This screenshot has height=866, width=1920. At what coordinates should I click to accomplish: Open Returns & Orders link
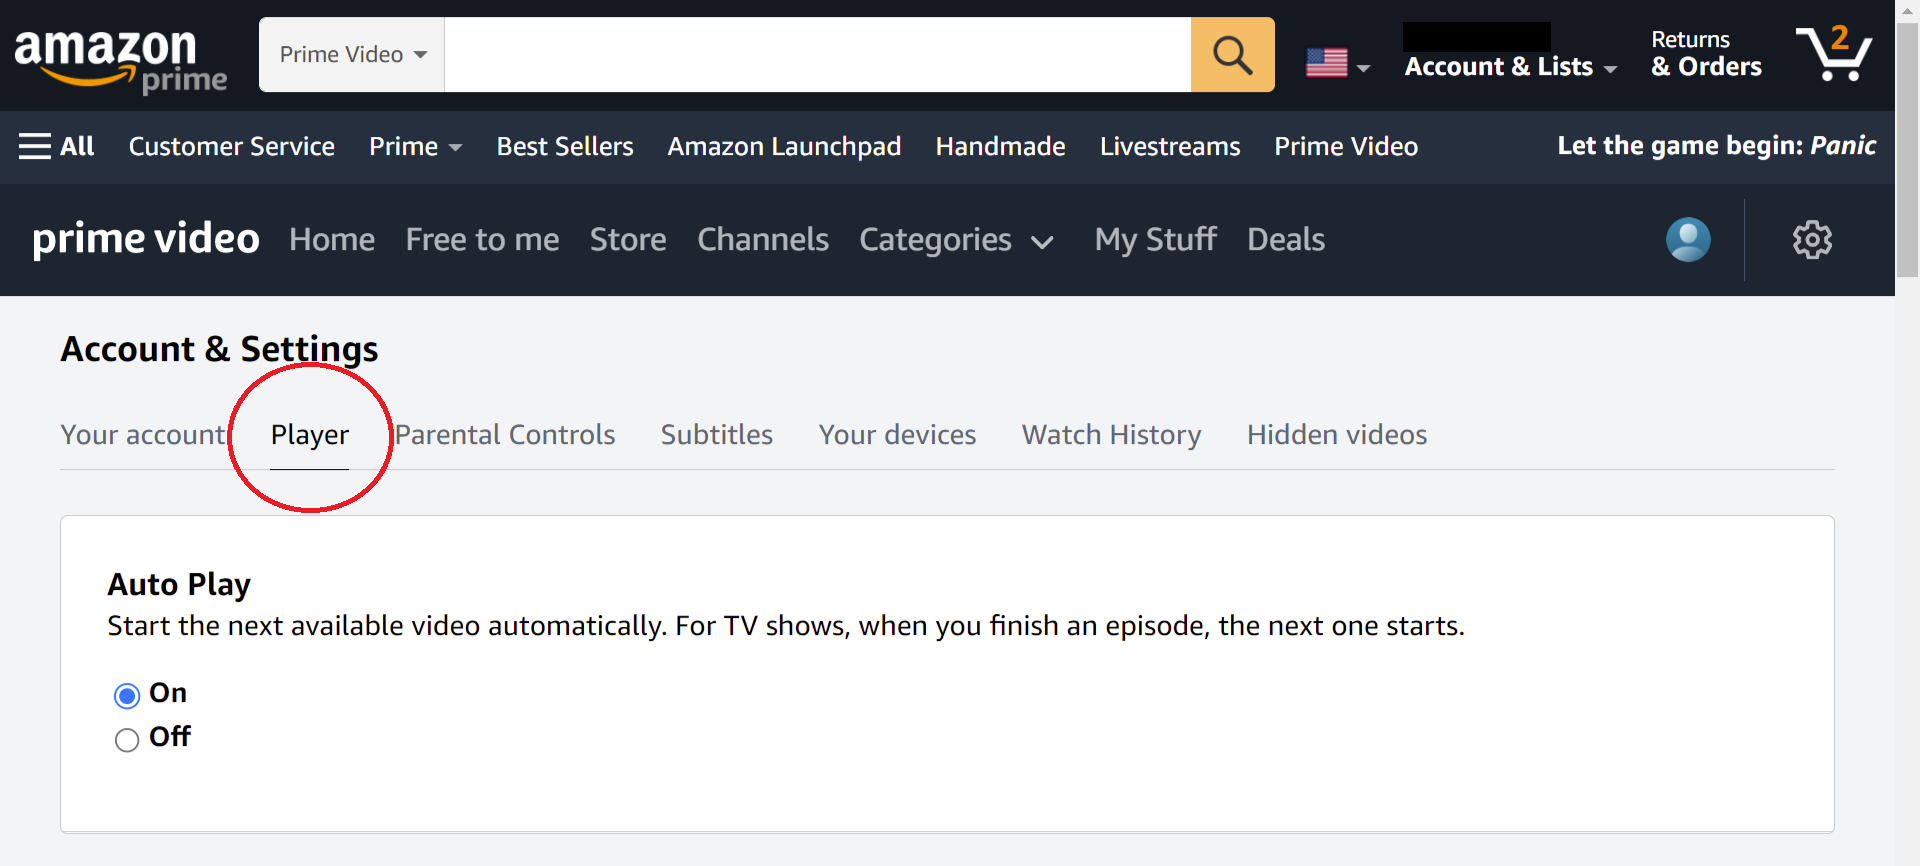pos(1706,54)
